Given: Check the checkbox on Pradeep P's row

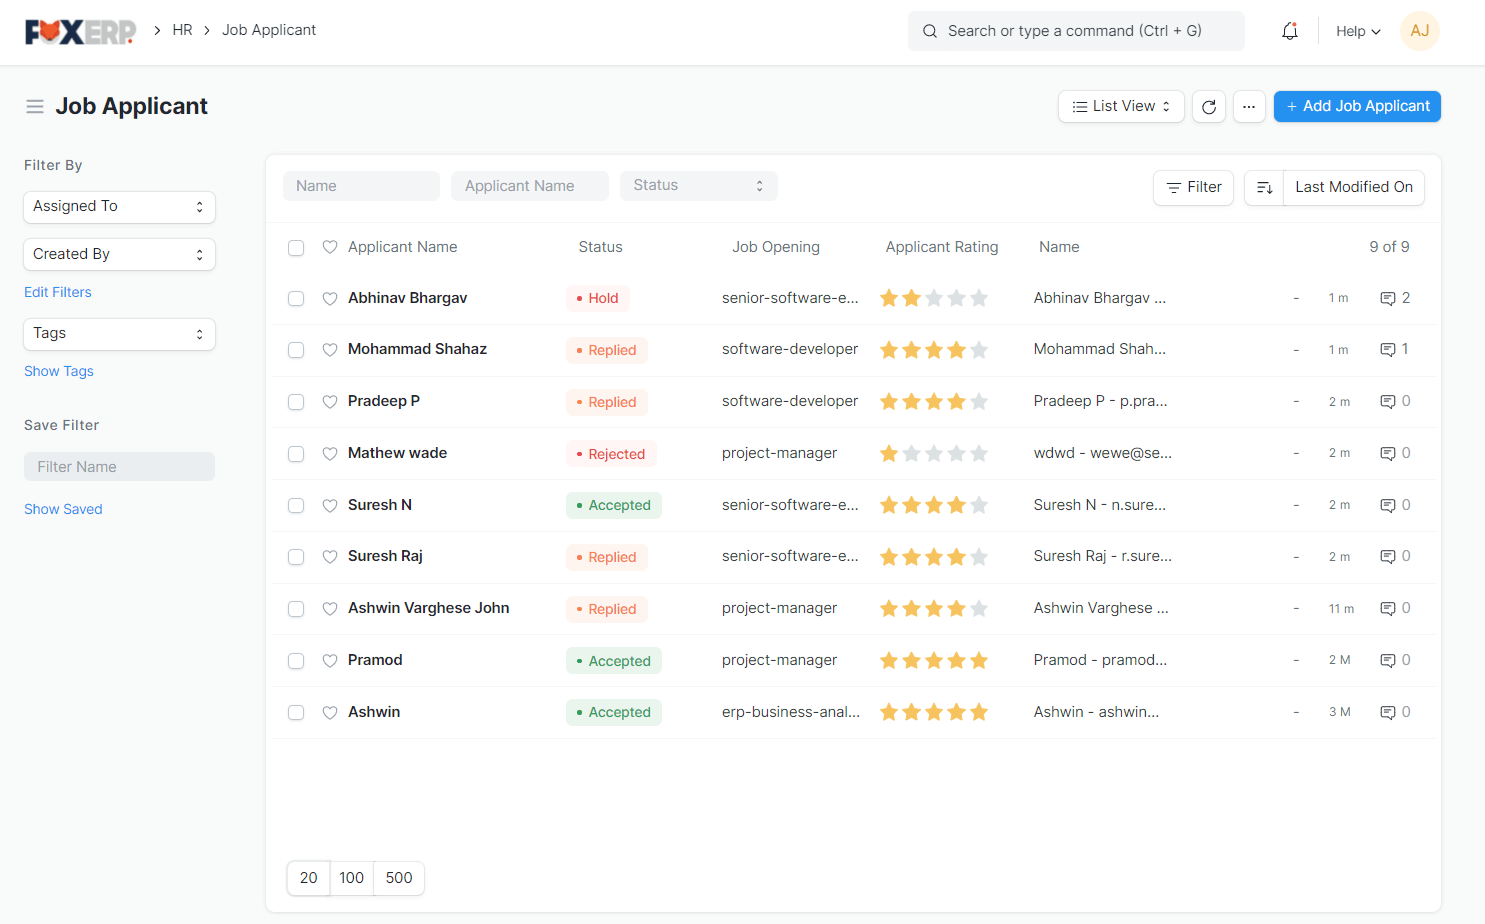Looking at the screenshot, I should click(x=296, y=401).
